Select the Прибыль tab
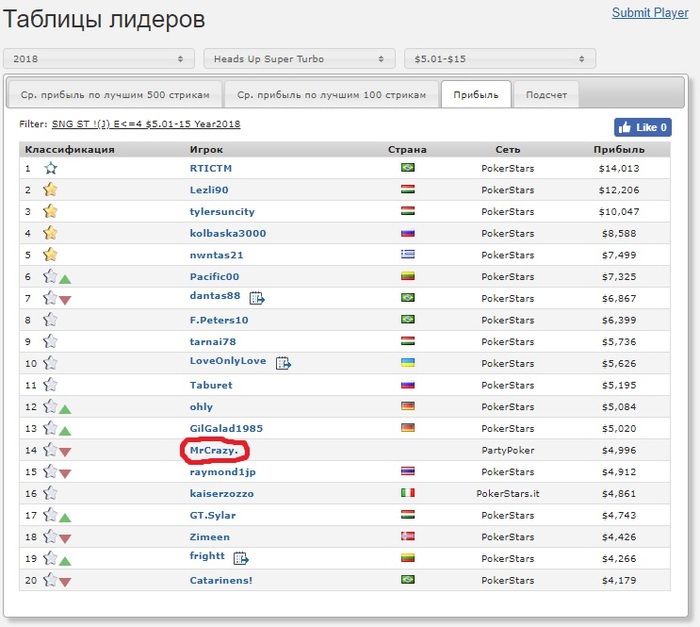This screenshot has height=627, width=700. point(476,94)
